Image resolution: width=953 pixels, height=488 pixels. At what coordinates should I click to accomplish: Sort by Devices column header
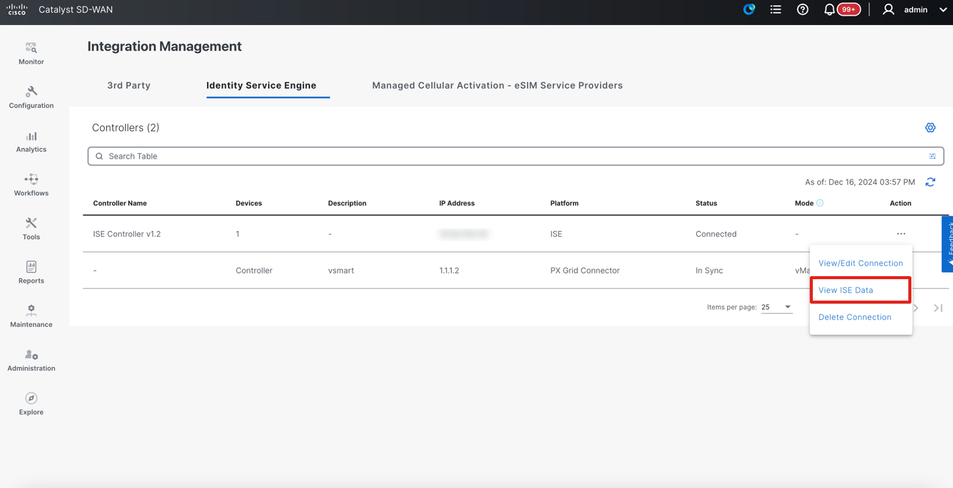249,203
